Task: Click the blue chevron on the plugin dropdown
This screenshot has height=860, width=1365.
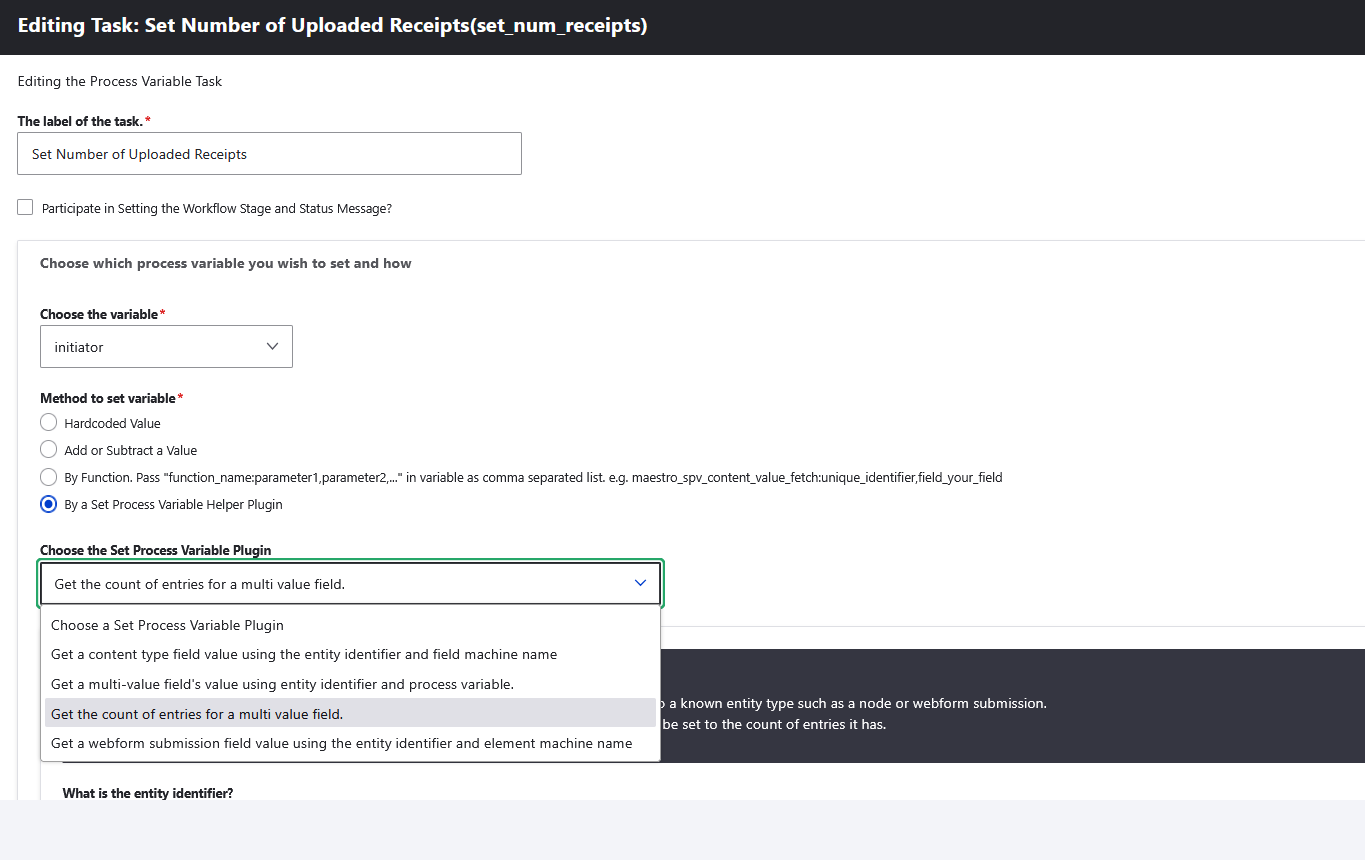Action: (639, 582)
